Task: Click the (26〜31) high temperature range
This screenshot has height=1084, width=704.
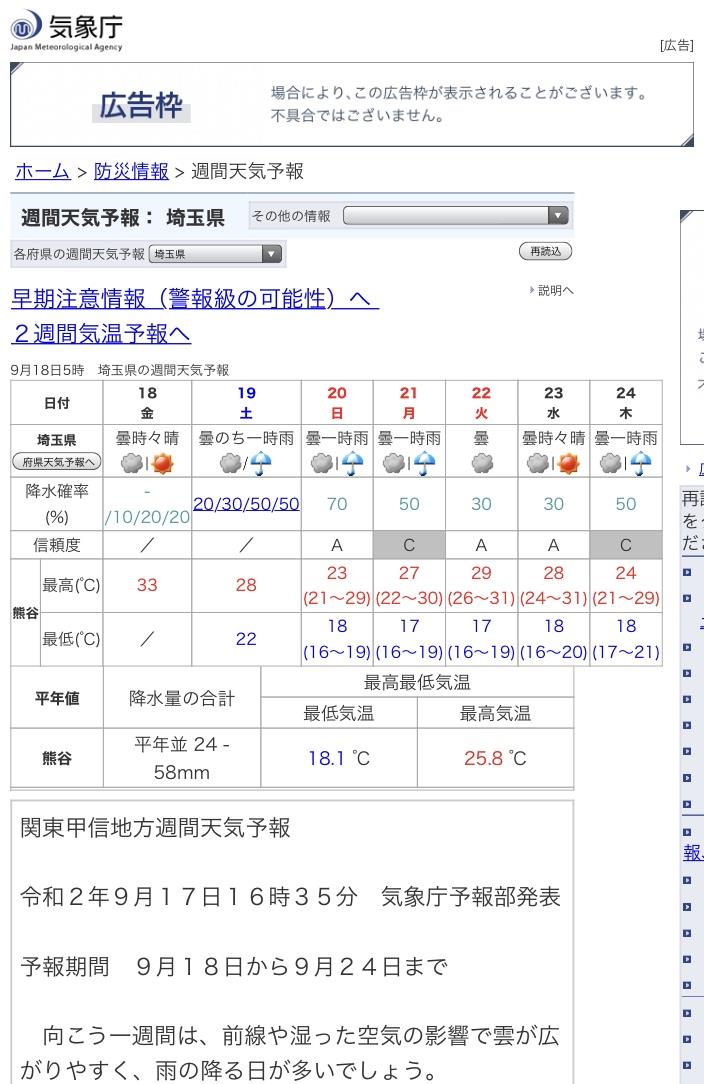Action: [482, 598]
